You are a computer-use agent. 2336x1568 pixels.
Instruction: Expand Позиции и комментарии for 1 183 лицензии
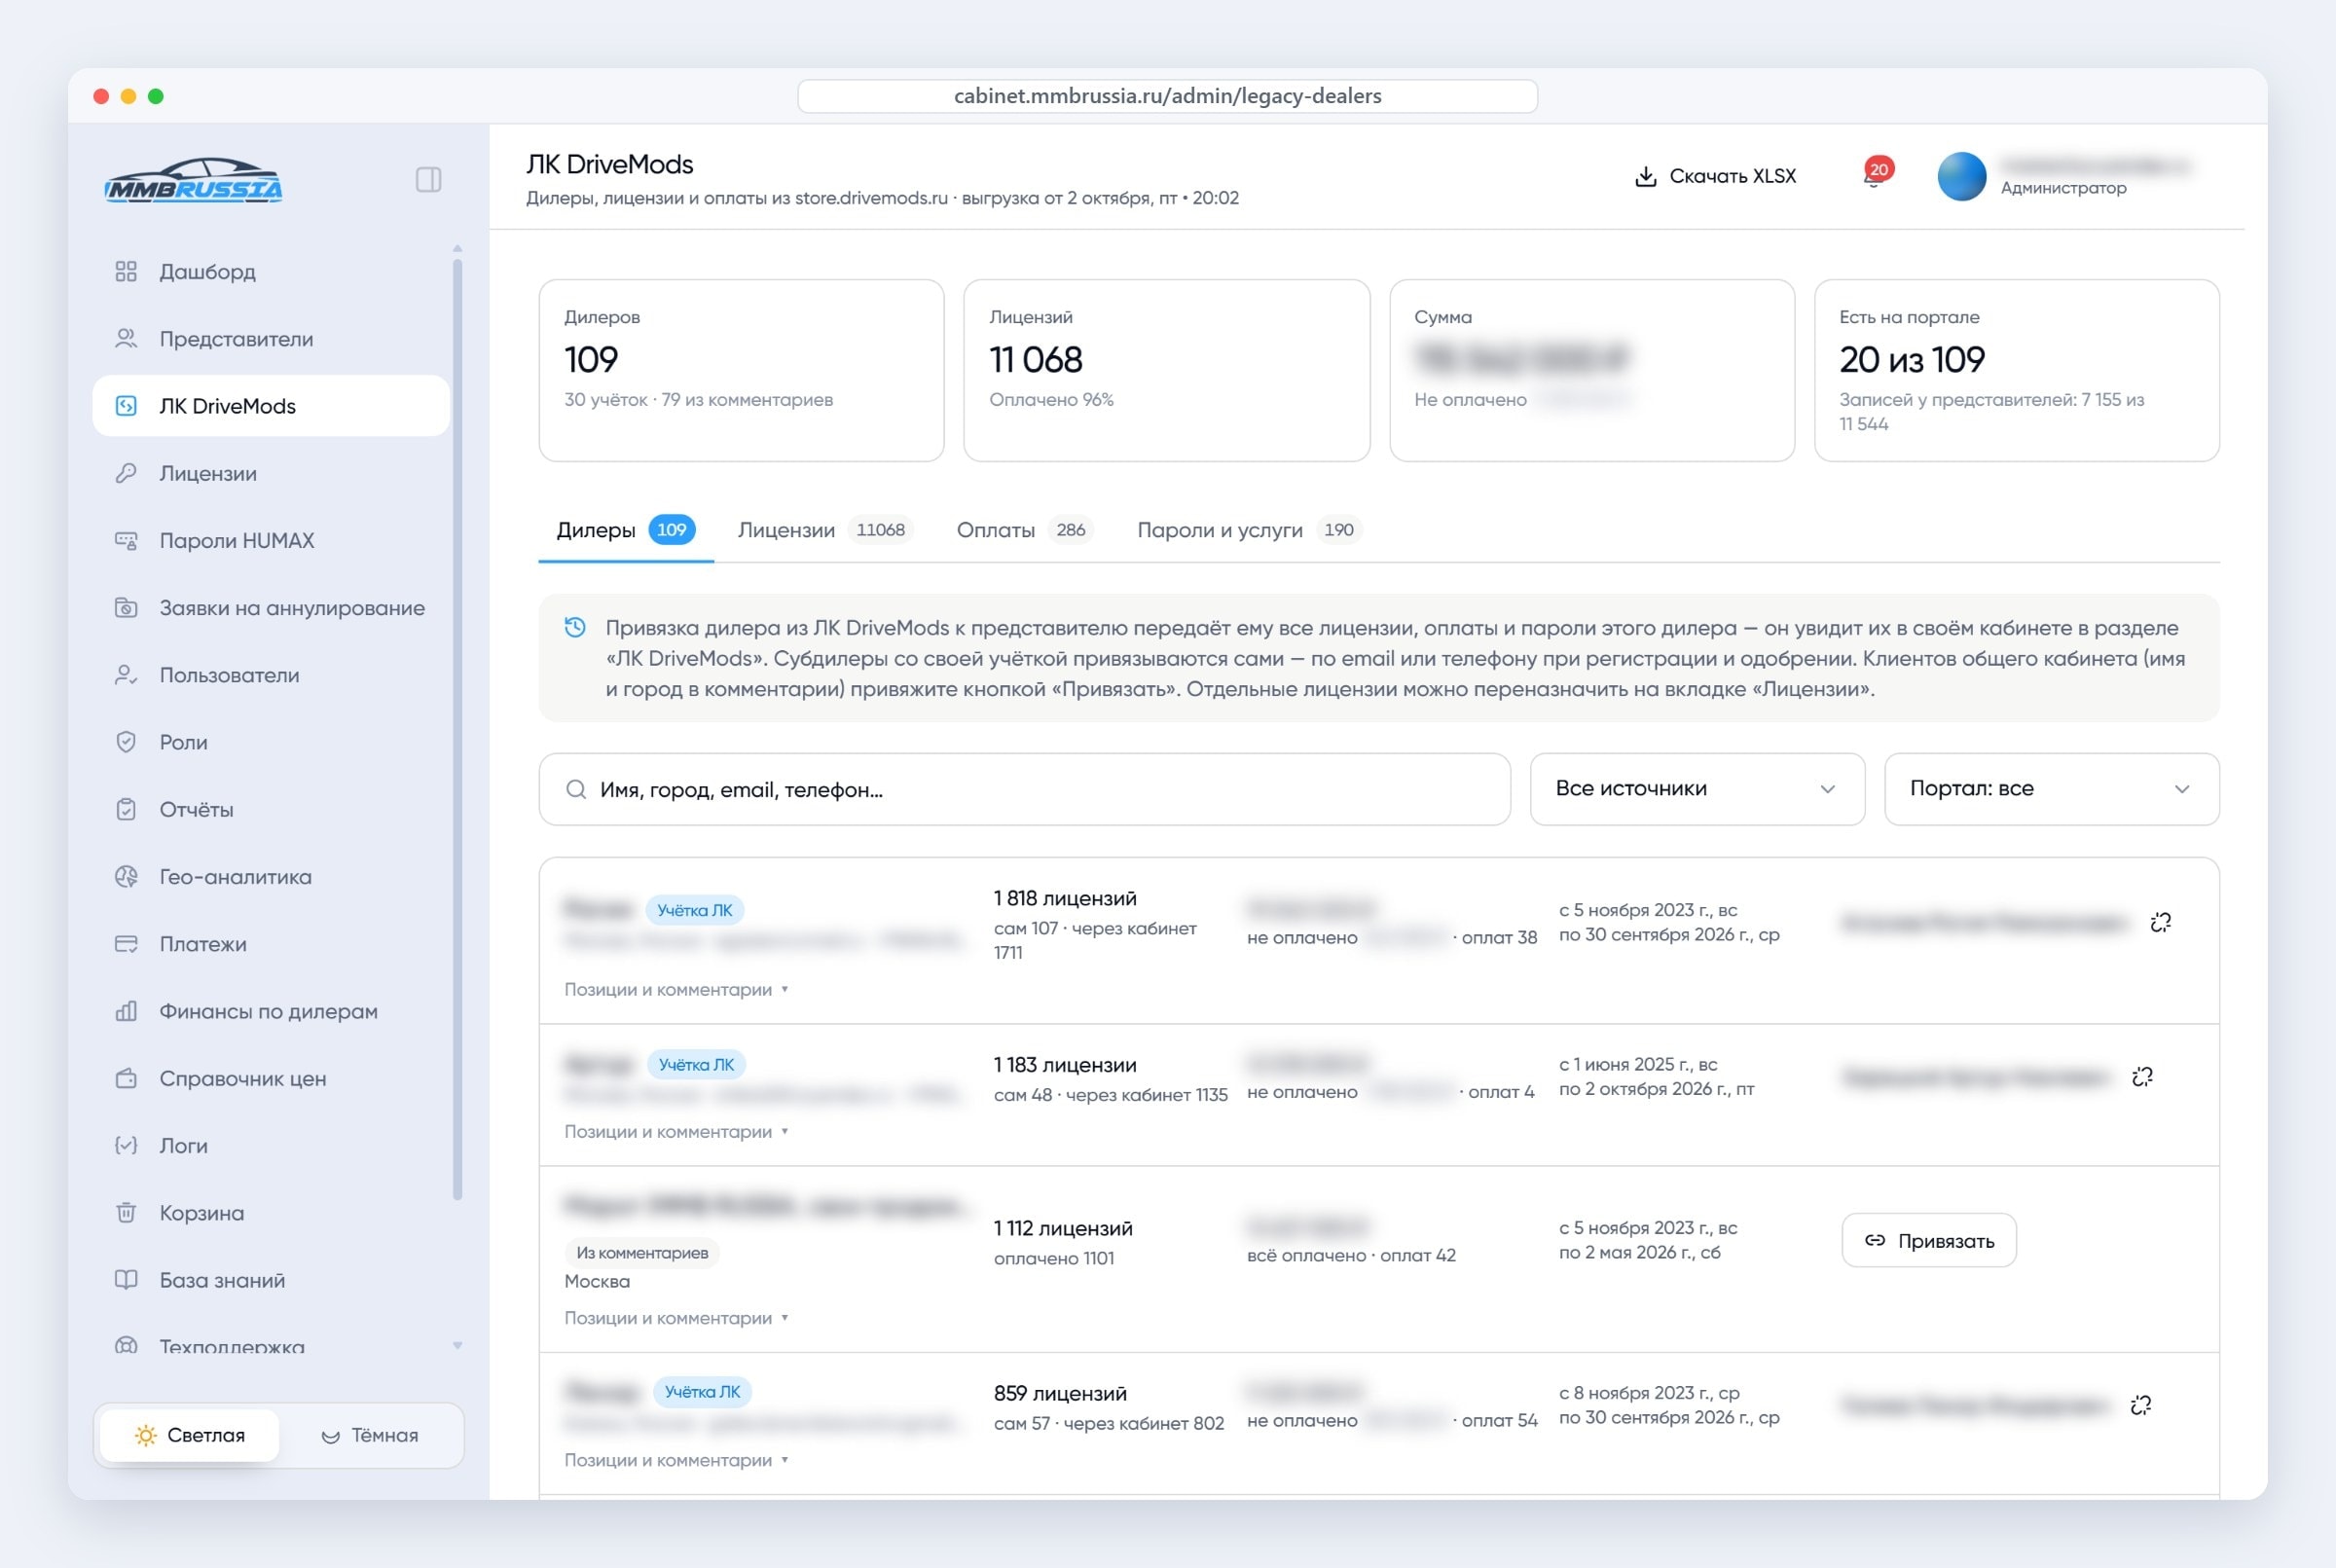pos(676,1131)
